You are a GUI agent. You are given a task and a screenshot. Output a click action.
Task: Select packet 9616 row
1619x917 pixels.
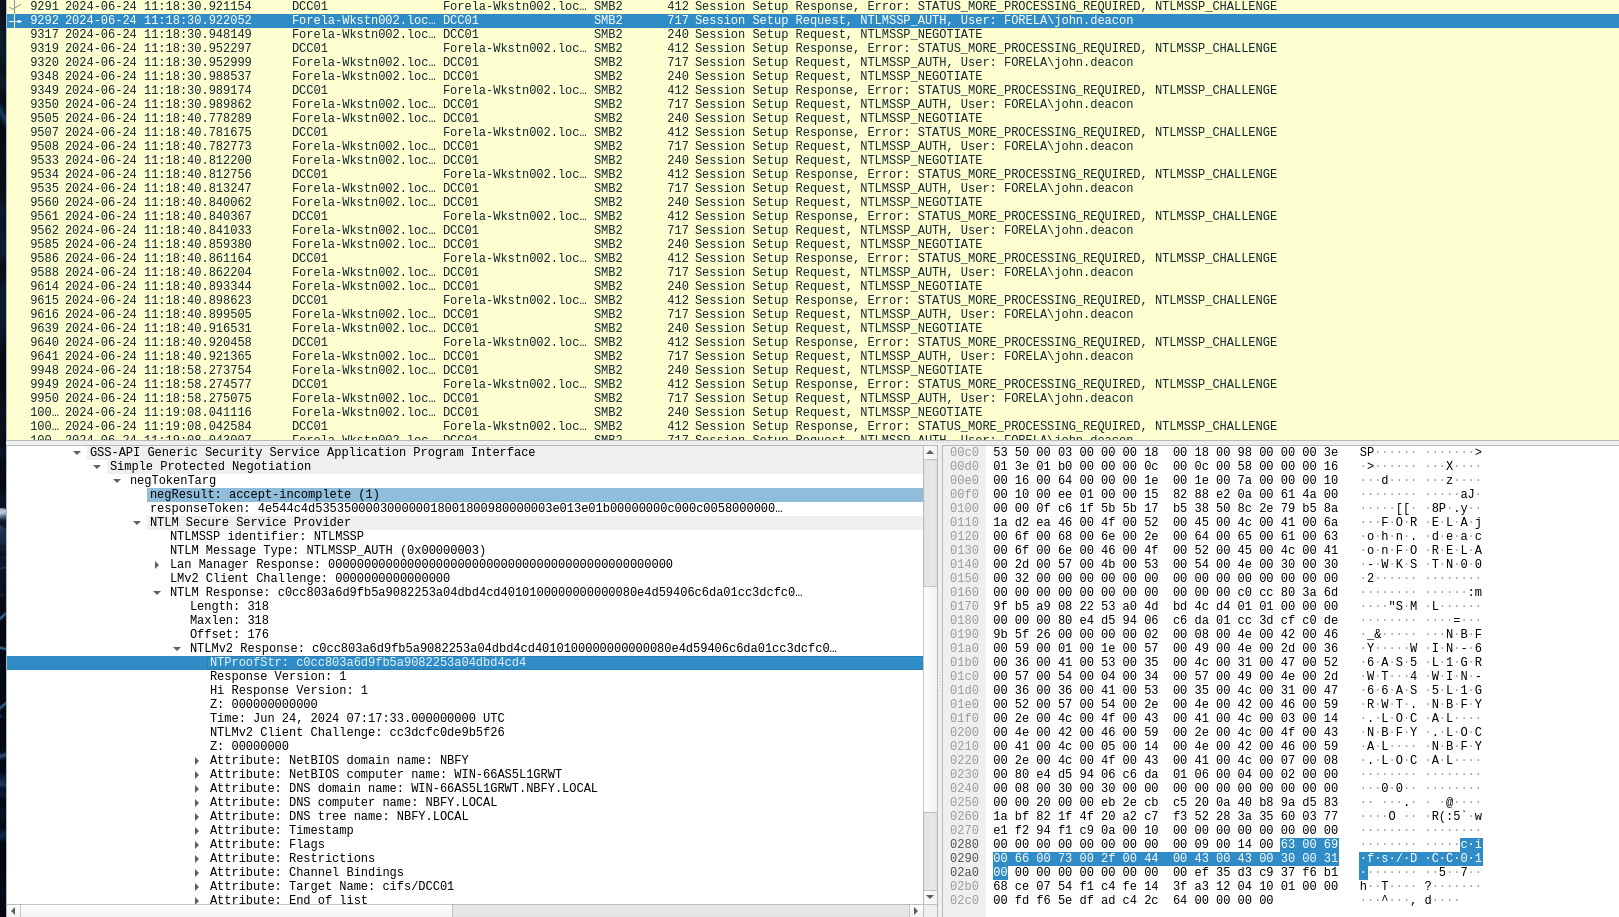[812, 314]
